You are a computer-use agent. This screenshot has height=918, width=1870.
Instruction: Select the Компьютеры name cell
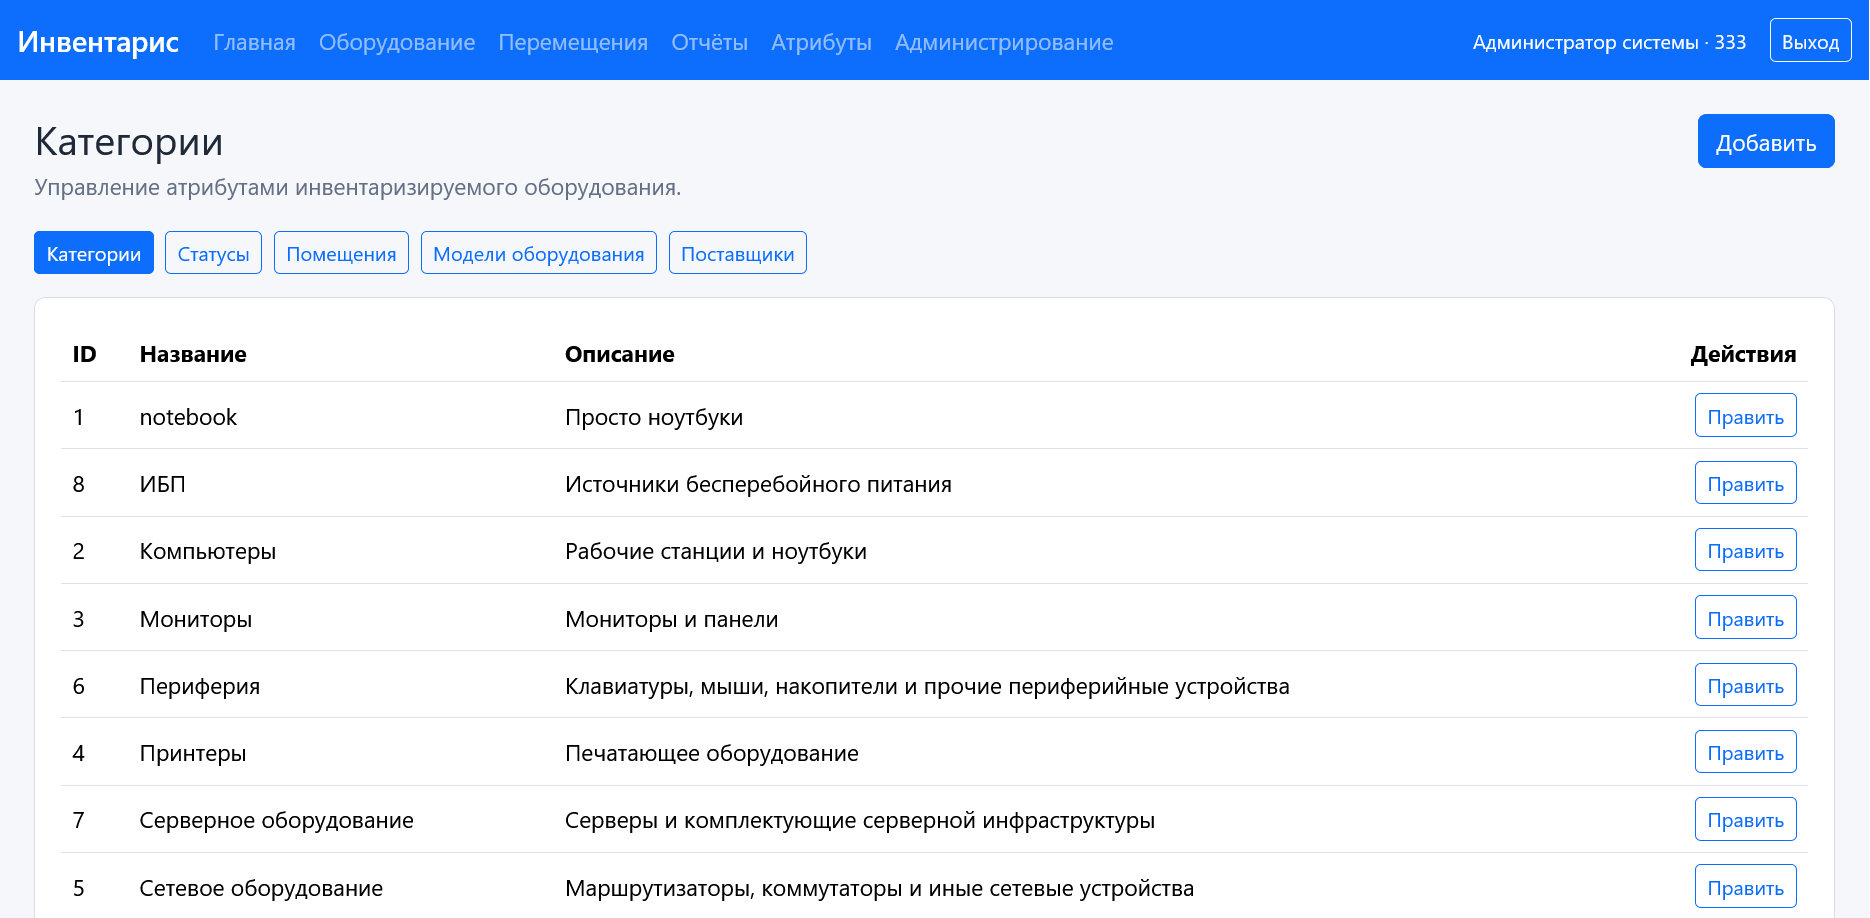pos(207,551)
